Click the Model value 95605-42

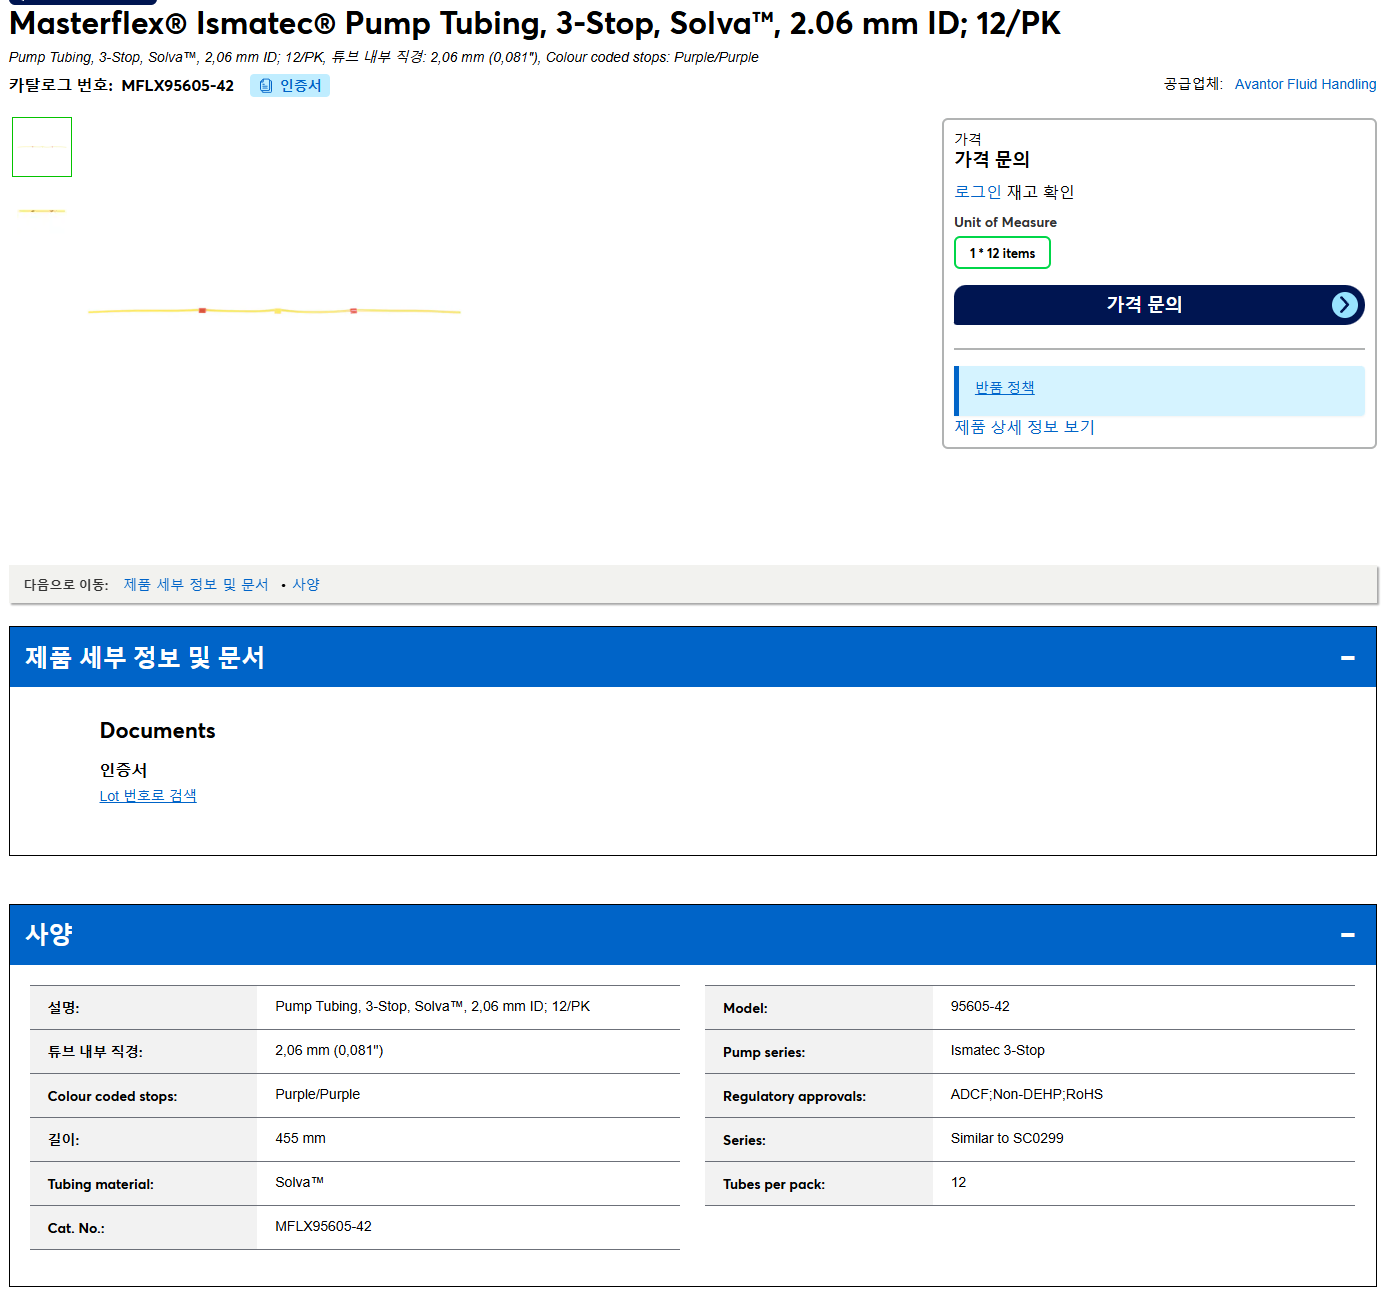click(x=980, y=1006)
